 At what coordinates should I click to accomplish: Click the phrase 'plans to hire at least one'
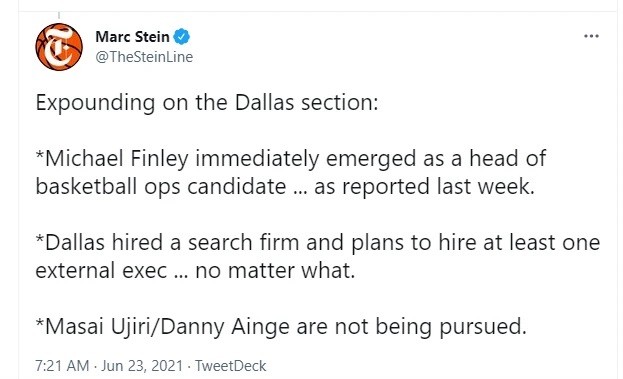[x=475, y=242]
